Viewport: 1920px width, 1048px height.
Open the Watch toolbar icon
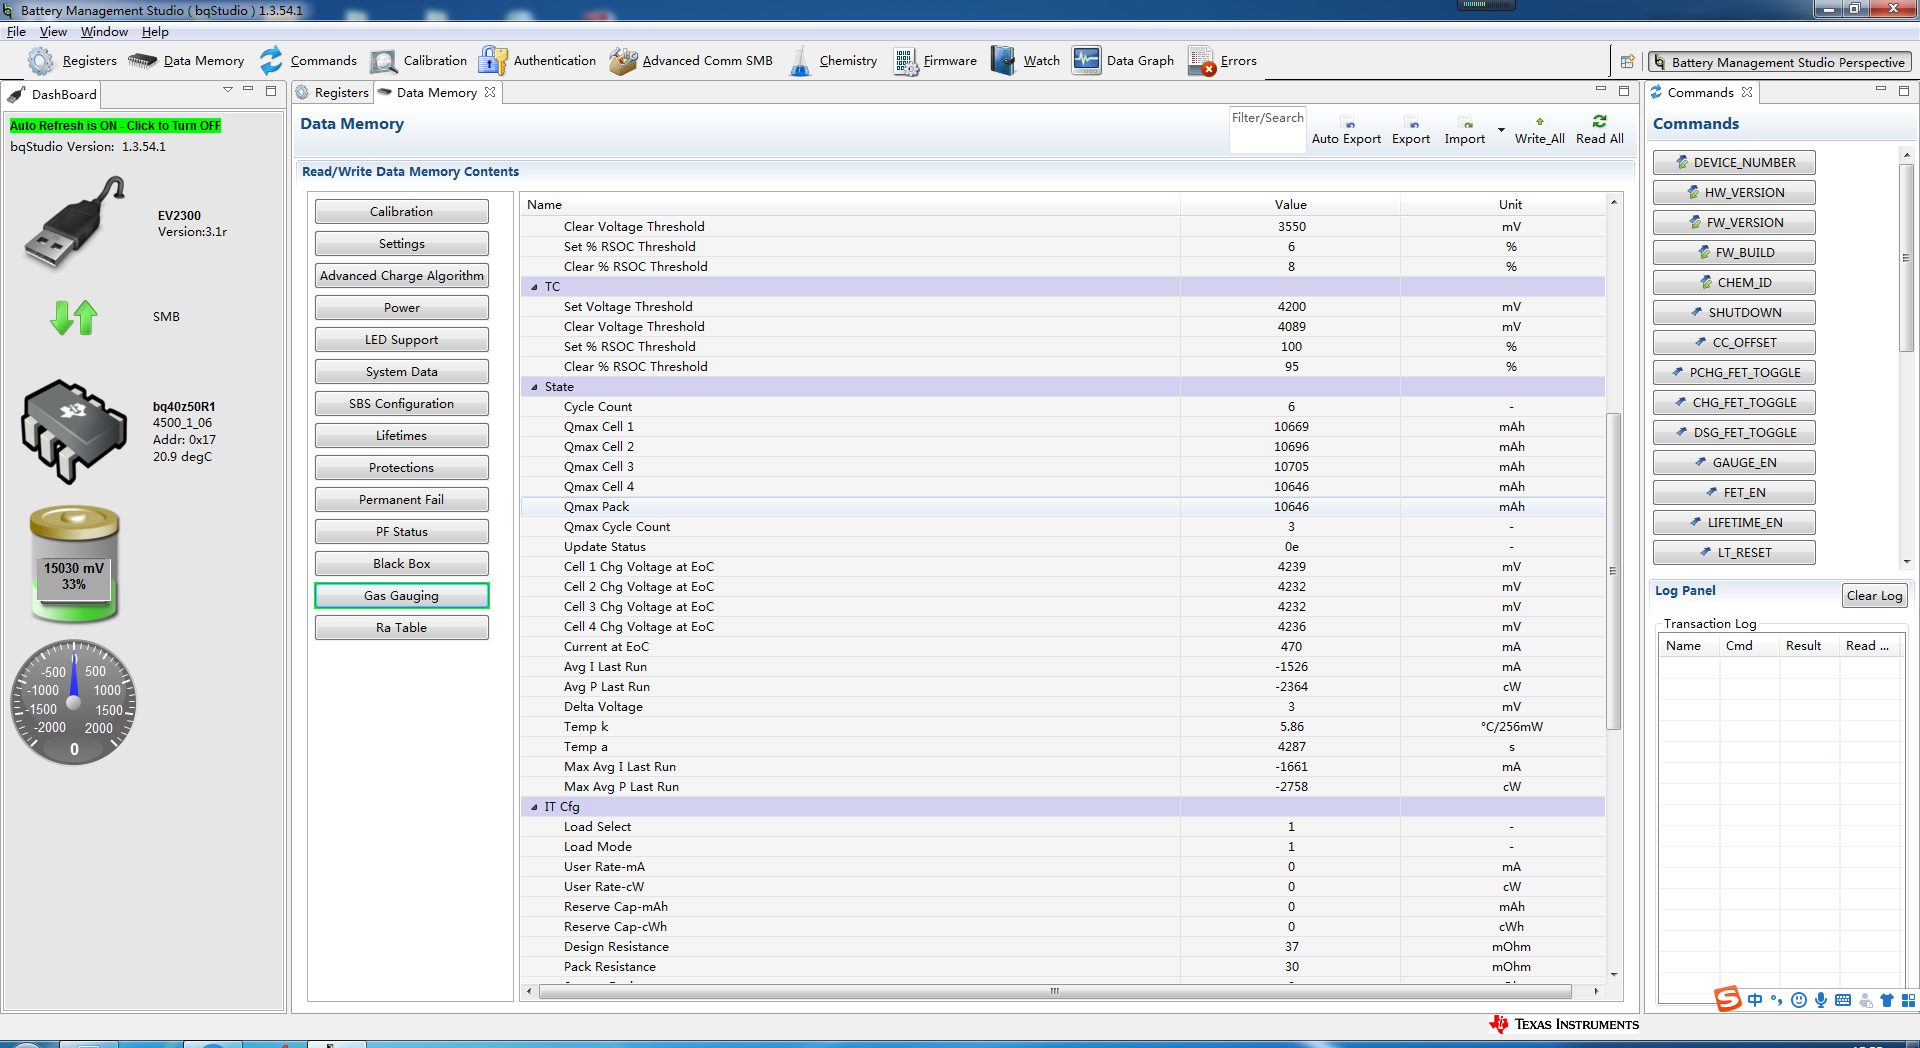coord(1003,61)
